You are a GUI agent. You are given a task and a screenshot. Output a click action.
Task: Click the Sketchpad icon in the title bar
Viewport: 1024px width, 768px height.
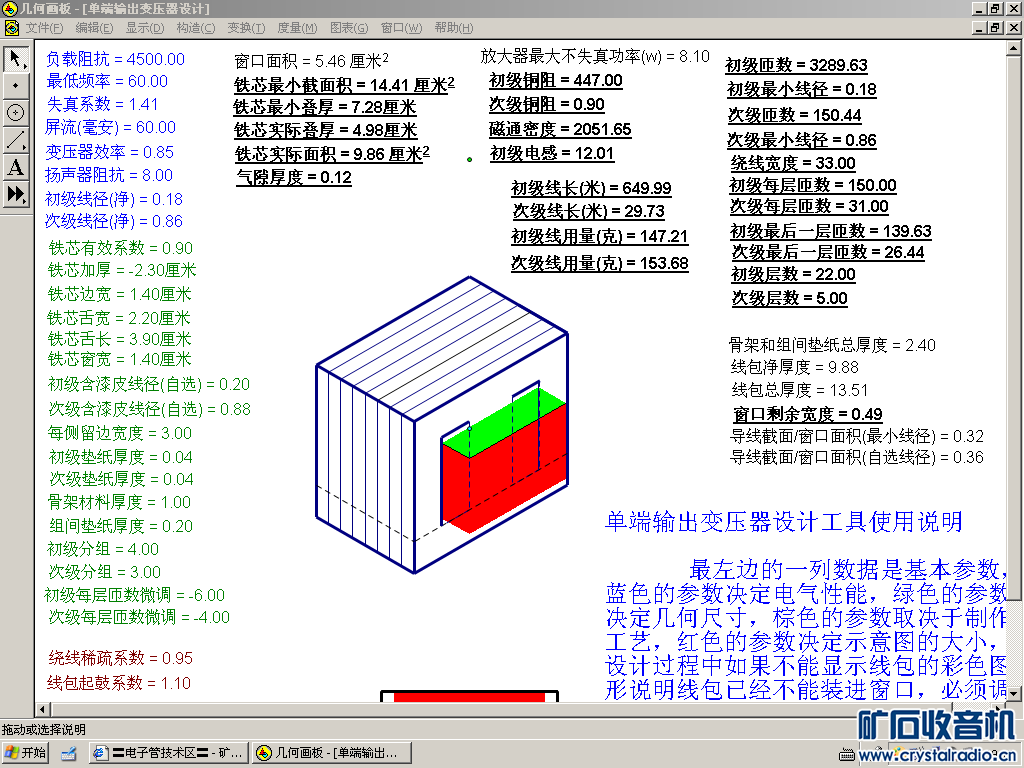coord(9,8)
